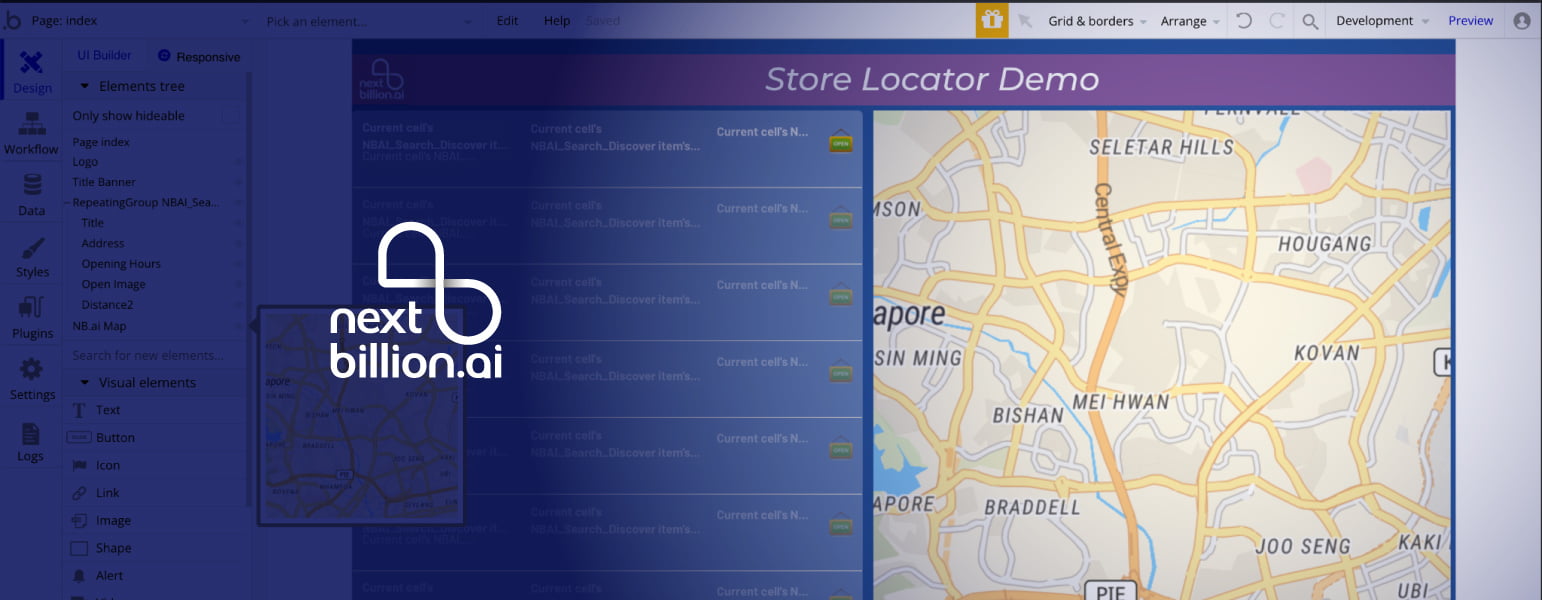Toggle visibility of the RepeatingGroup NBAI_Sea element
Image resolution: width=1542 pixels, height=600 pixels.
pos(238,203)
